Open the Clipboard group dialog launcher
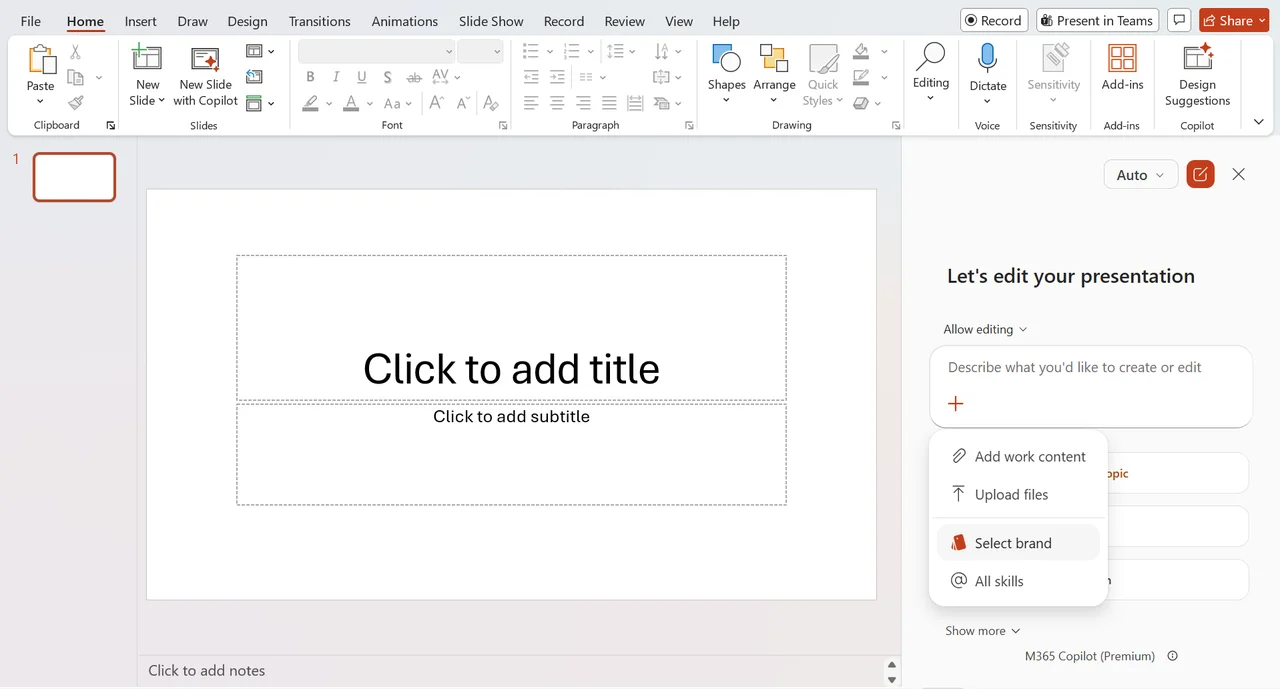1280x689 pixels. 111,126
